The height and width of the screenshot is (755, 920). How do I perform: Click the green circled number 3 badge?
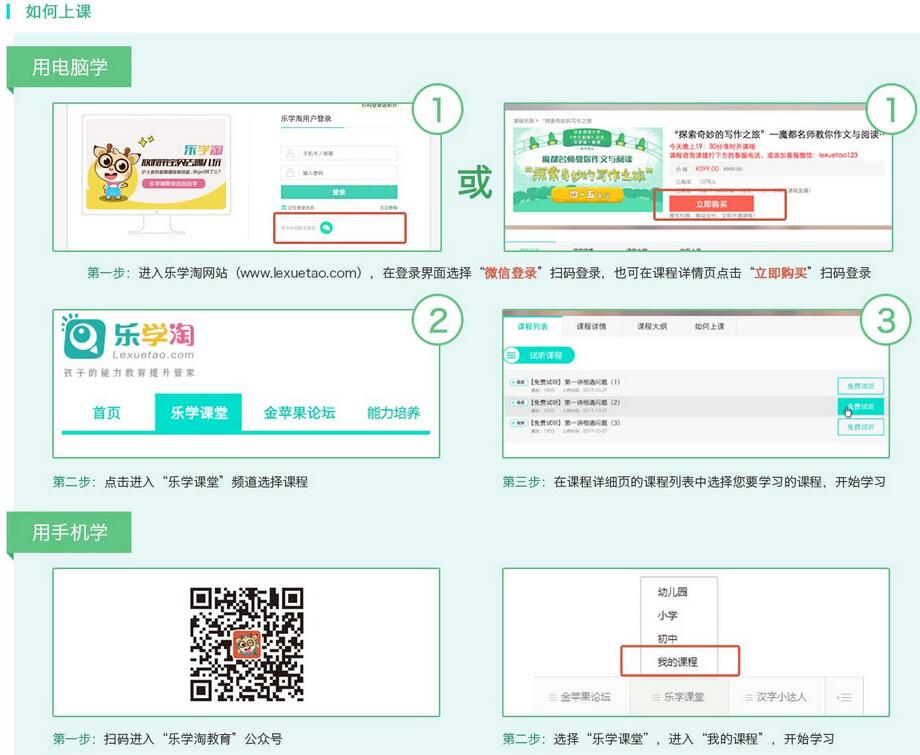coord(885,321)
